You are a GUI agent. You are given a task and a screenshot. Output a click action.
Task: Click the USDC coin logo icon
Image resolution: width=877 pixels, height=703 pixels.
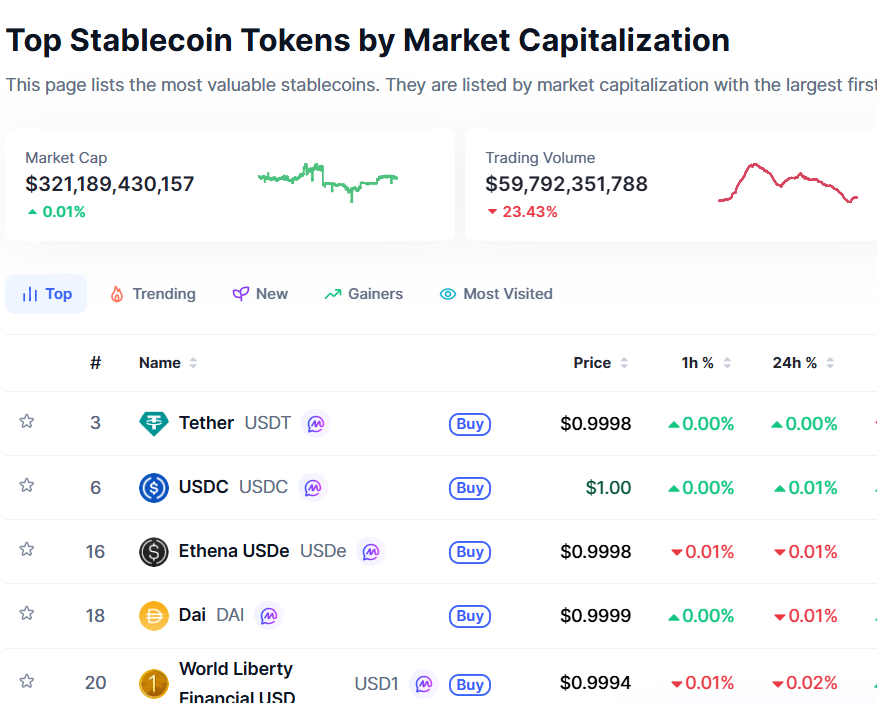pyautogui.click(x=154, y=488)
